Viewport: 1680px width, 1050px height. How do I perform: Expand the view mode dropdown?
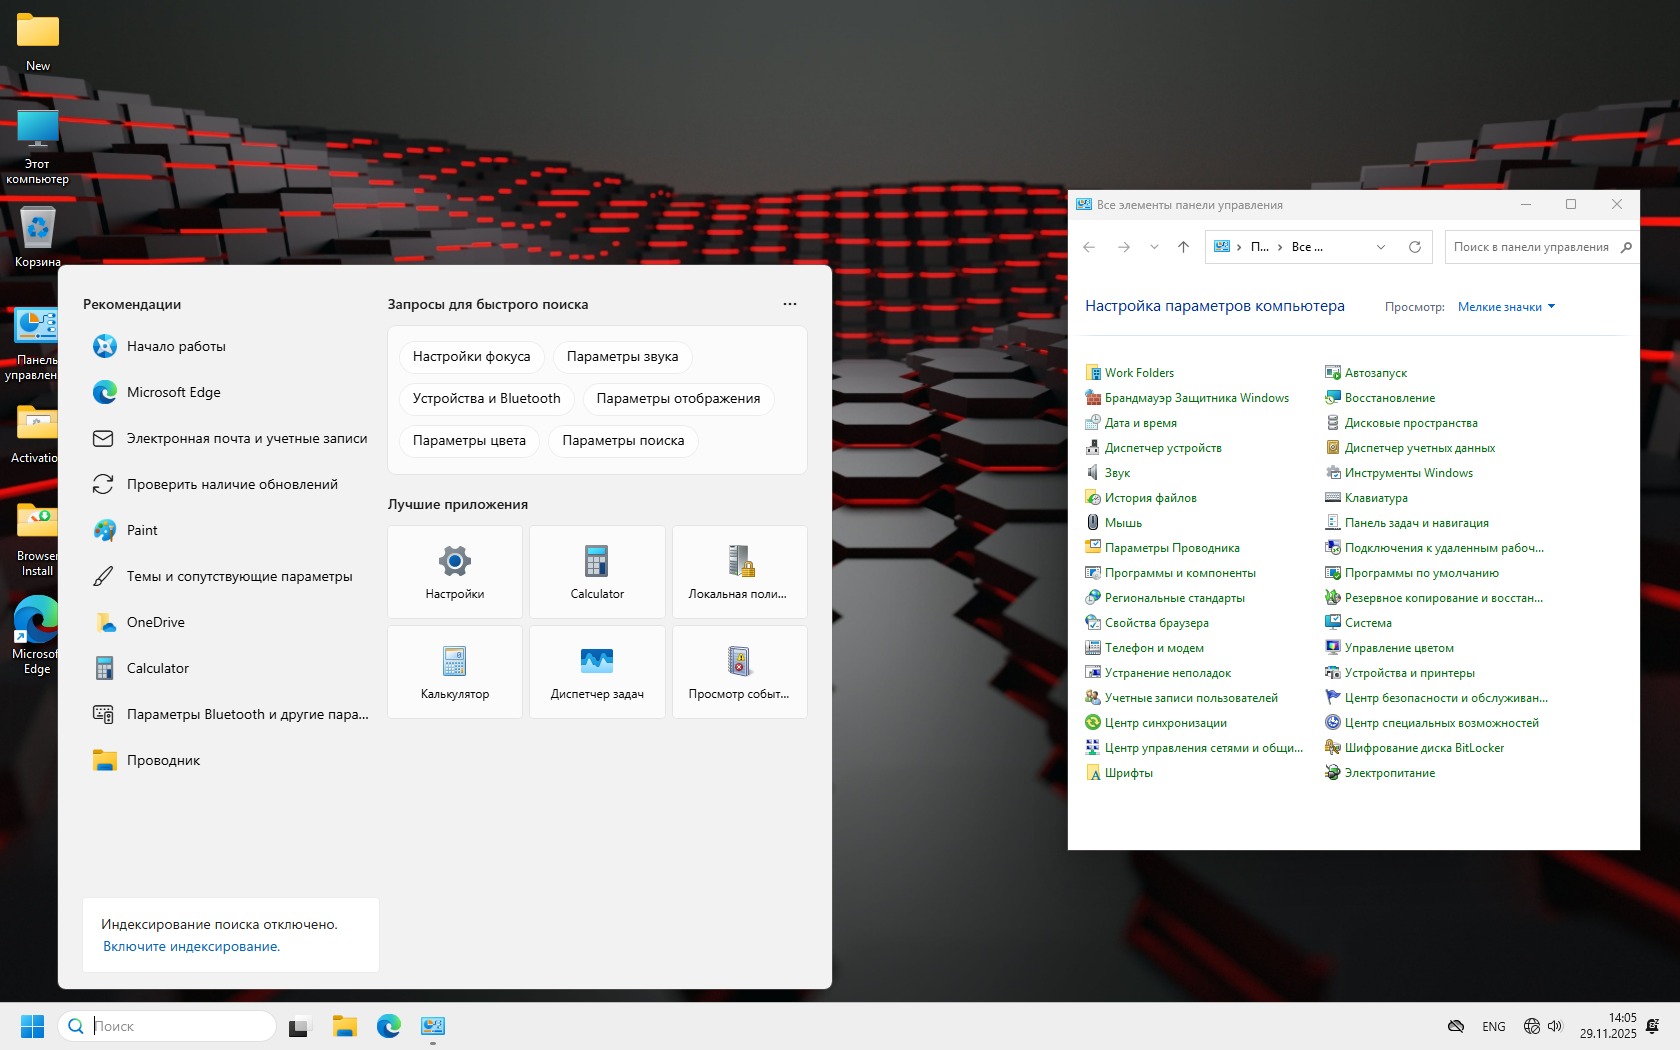1506,307
